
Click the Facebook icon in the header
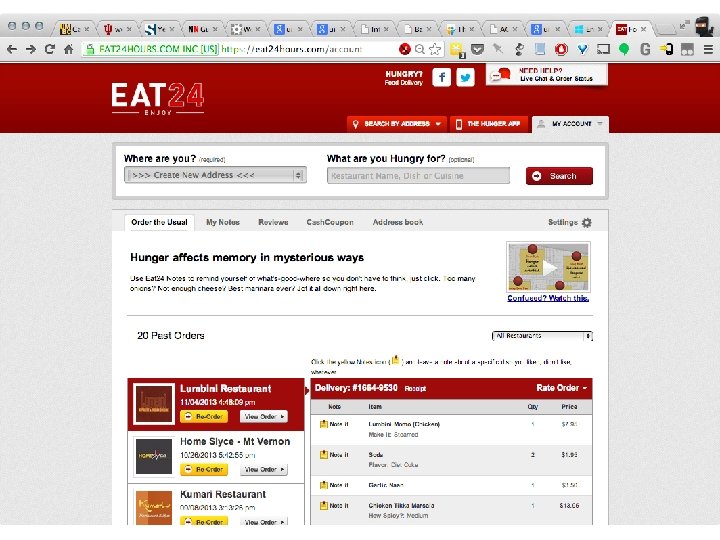tap(441, 77)
